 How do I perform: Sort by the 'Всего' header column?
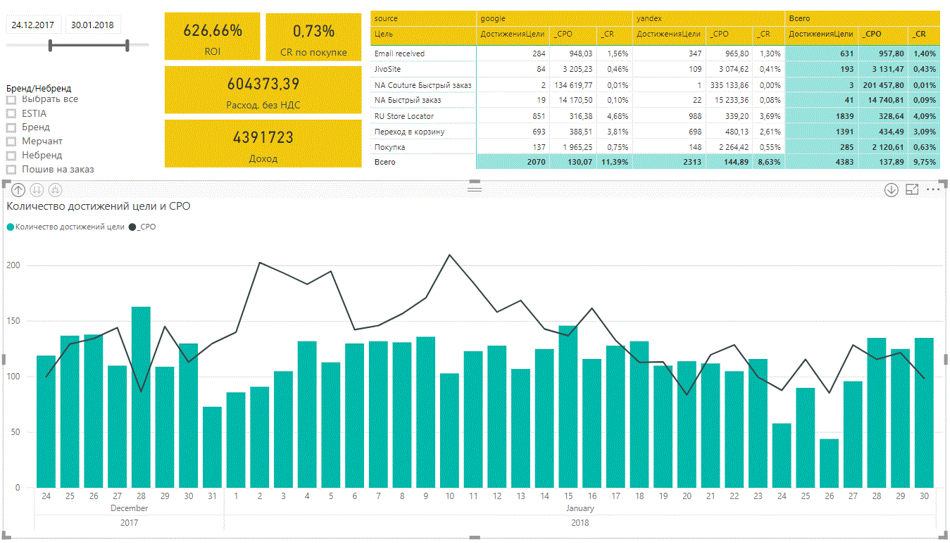(x=800, y=19)
